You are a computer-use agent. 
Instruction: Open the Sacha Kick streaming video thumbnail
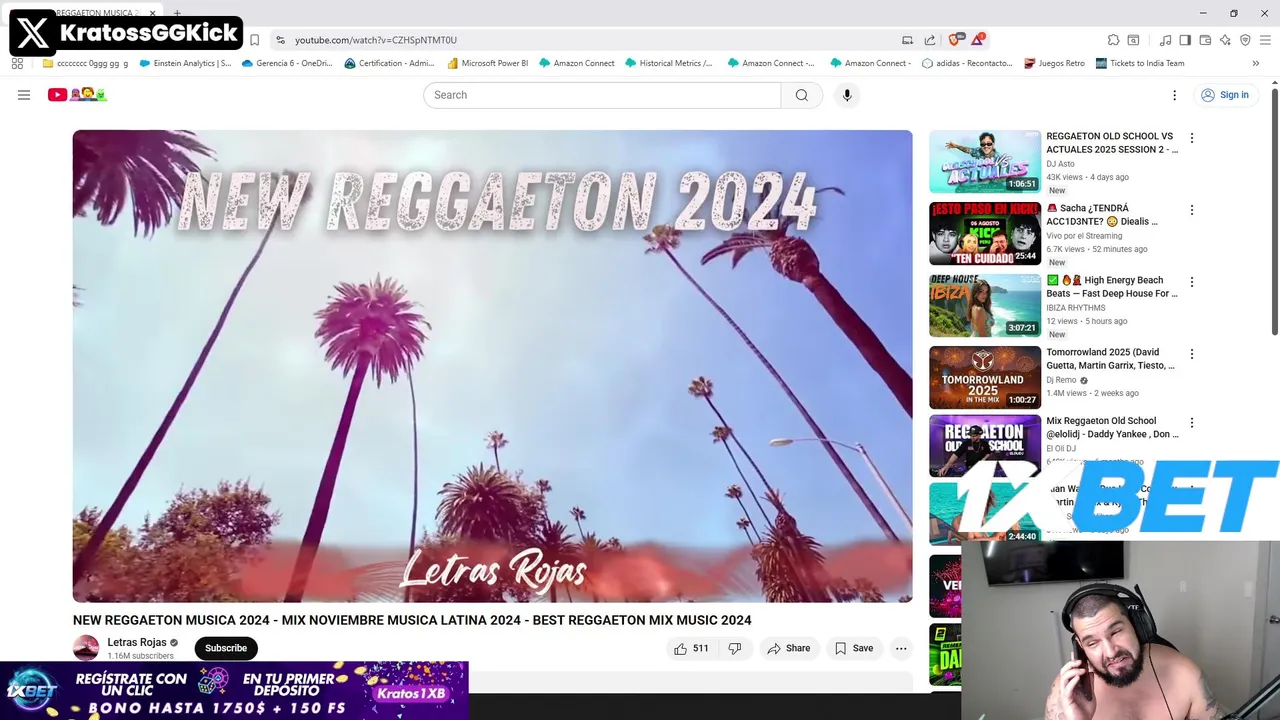985,233
